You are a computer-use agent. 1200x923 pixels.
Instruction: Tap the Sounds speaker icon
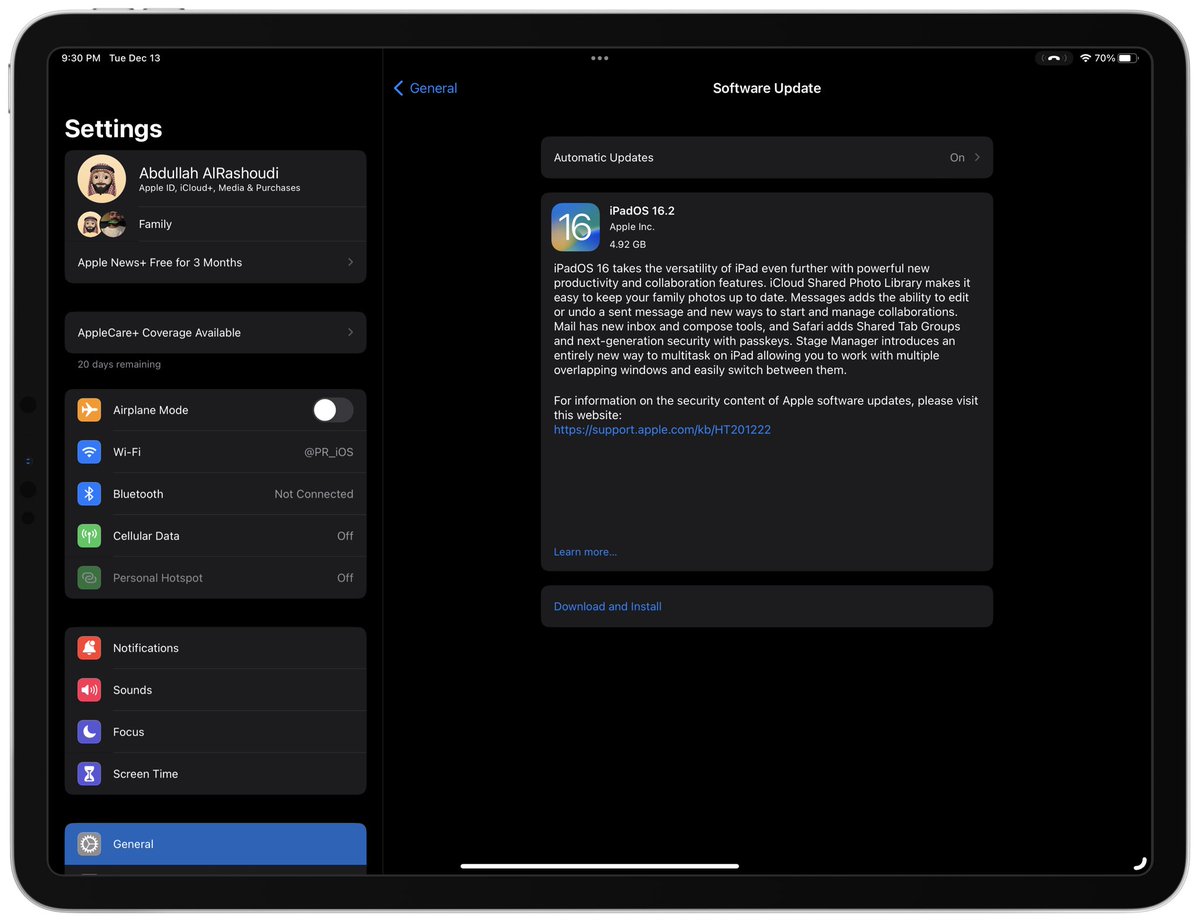coord(89,690)
